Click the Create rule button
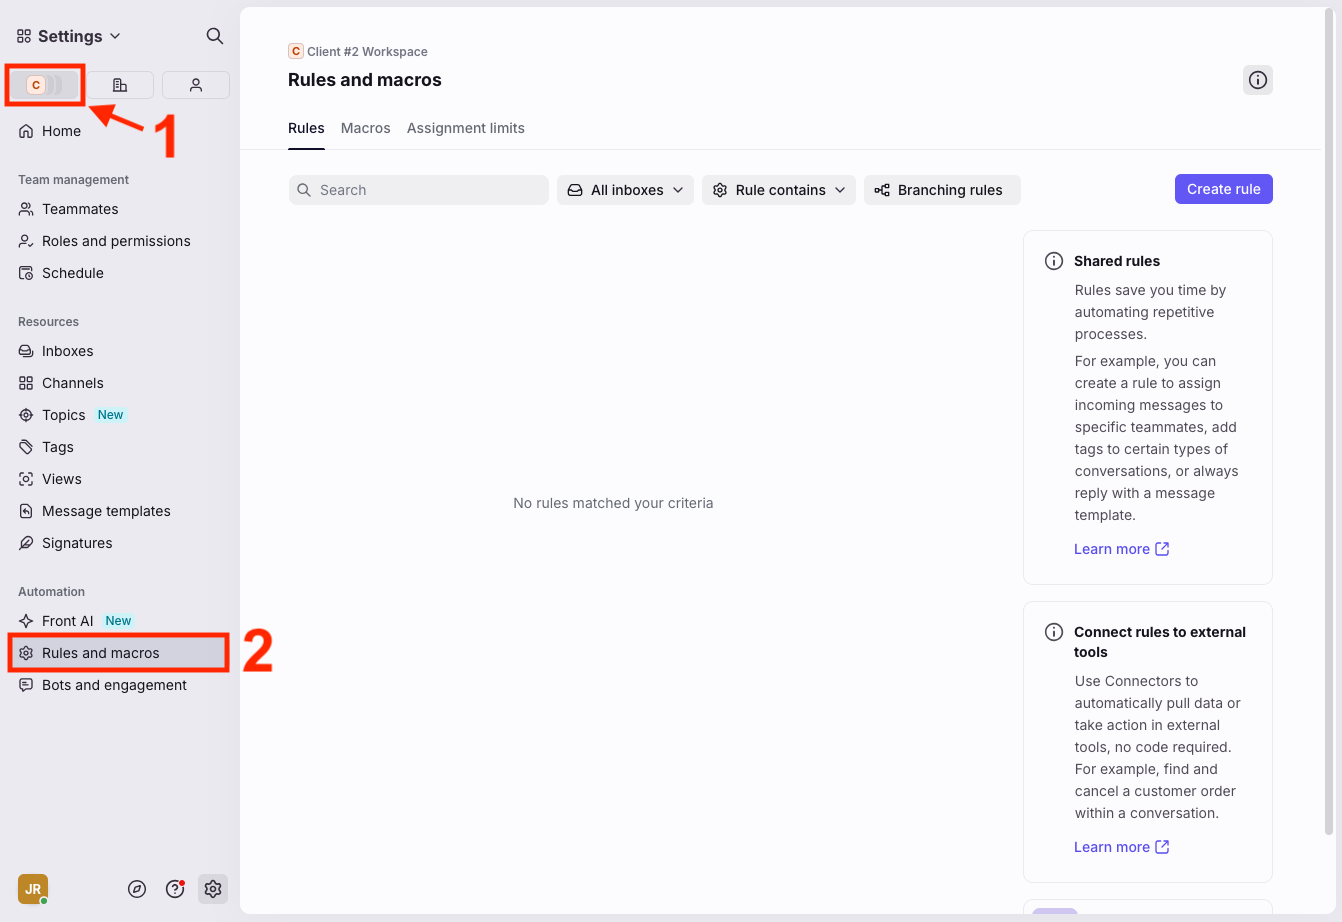Image resolution: width=1342 pixels, height=922 pixels. pos(1223,189)
